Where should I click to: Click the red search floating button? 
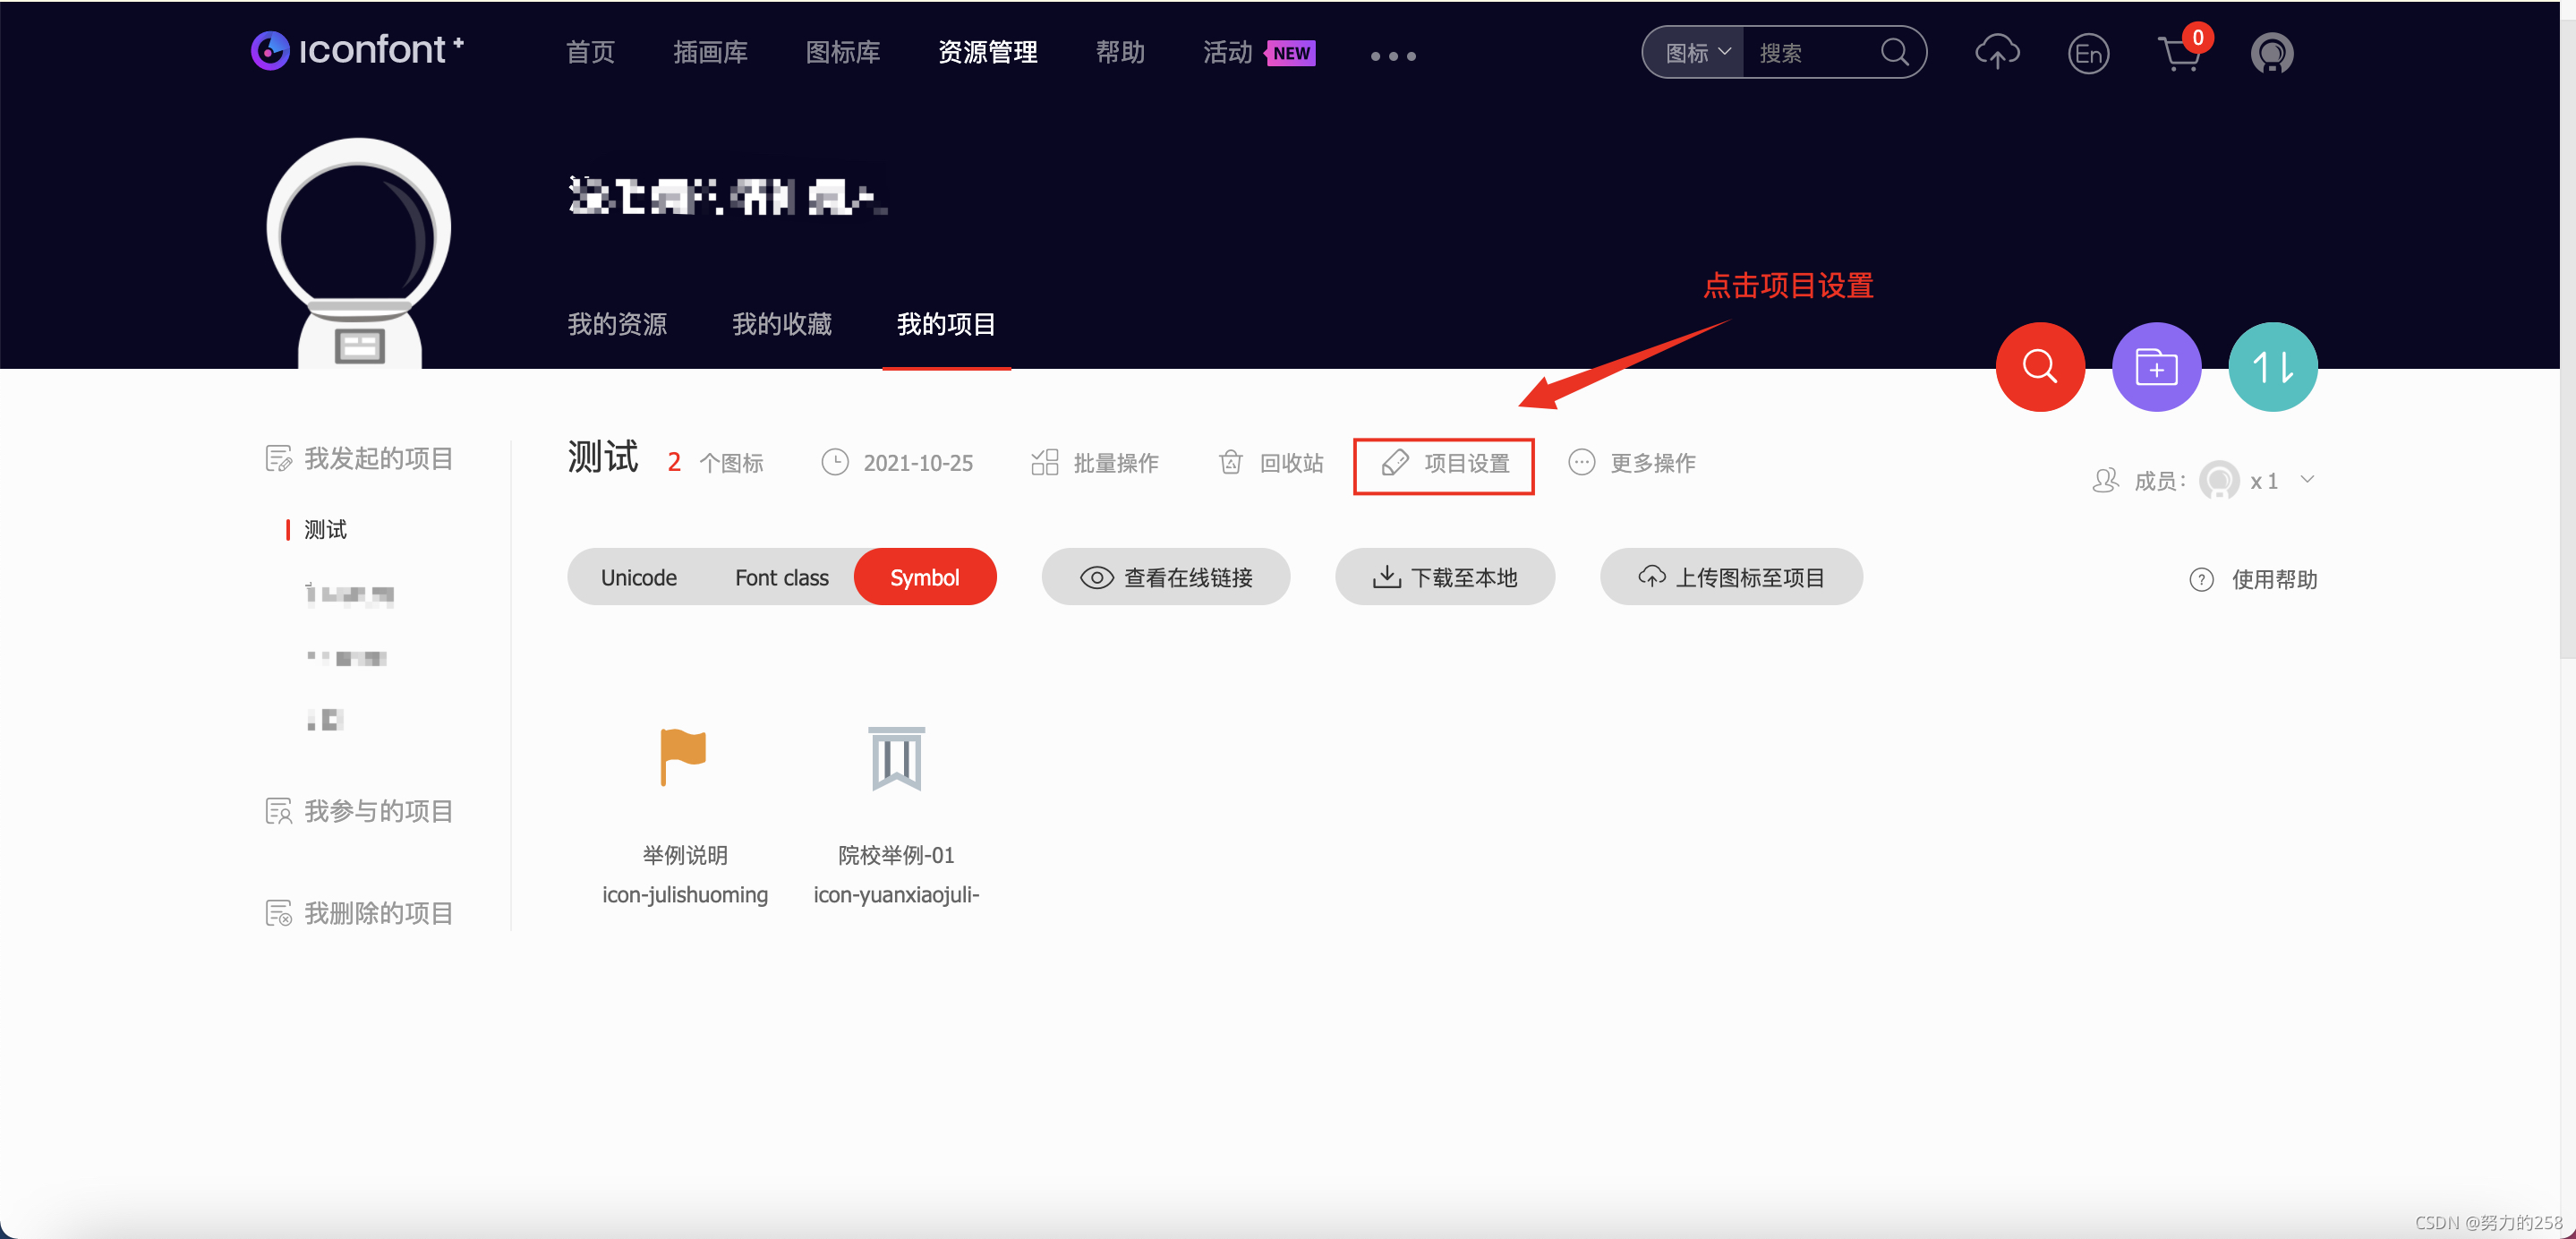pyautogui.click(x=2039, y=367)
